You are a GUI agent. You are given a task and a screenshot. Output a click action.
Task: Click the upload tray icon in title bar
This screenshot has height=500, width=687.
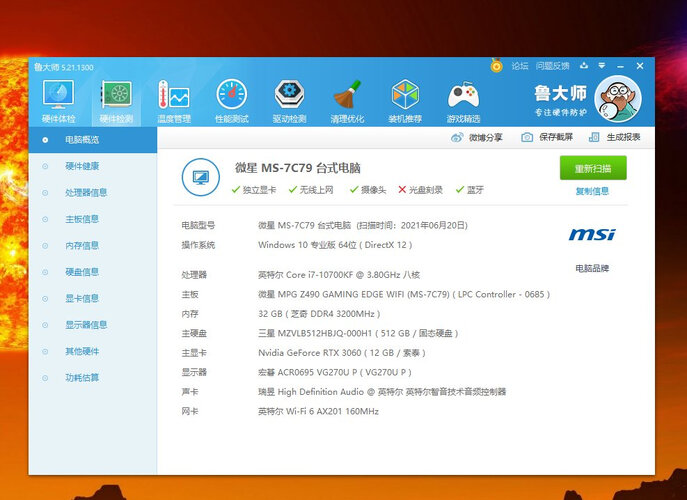[x=584, y=66]
